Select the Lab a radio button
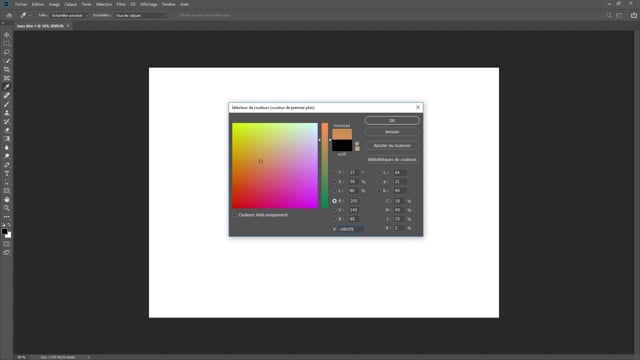The width and height of the screenshot is (640, 360). (x=379, y=182)
